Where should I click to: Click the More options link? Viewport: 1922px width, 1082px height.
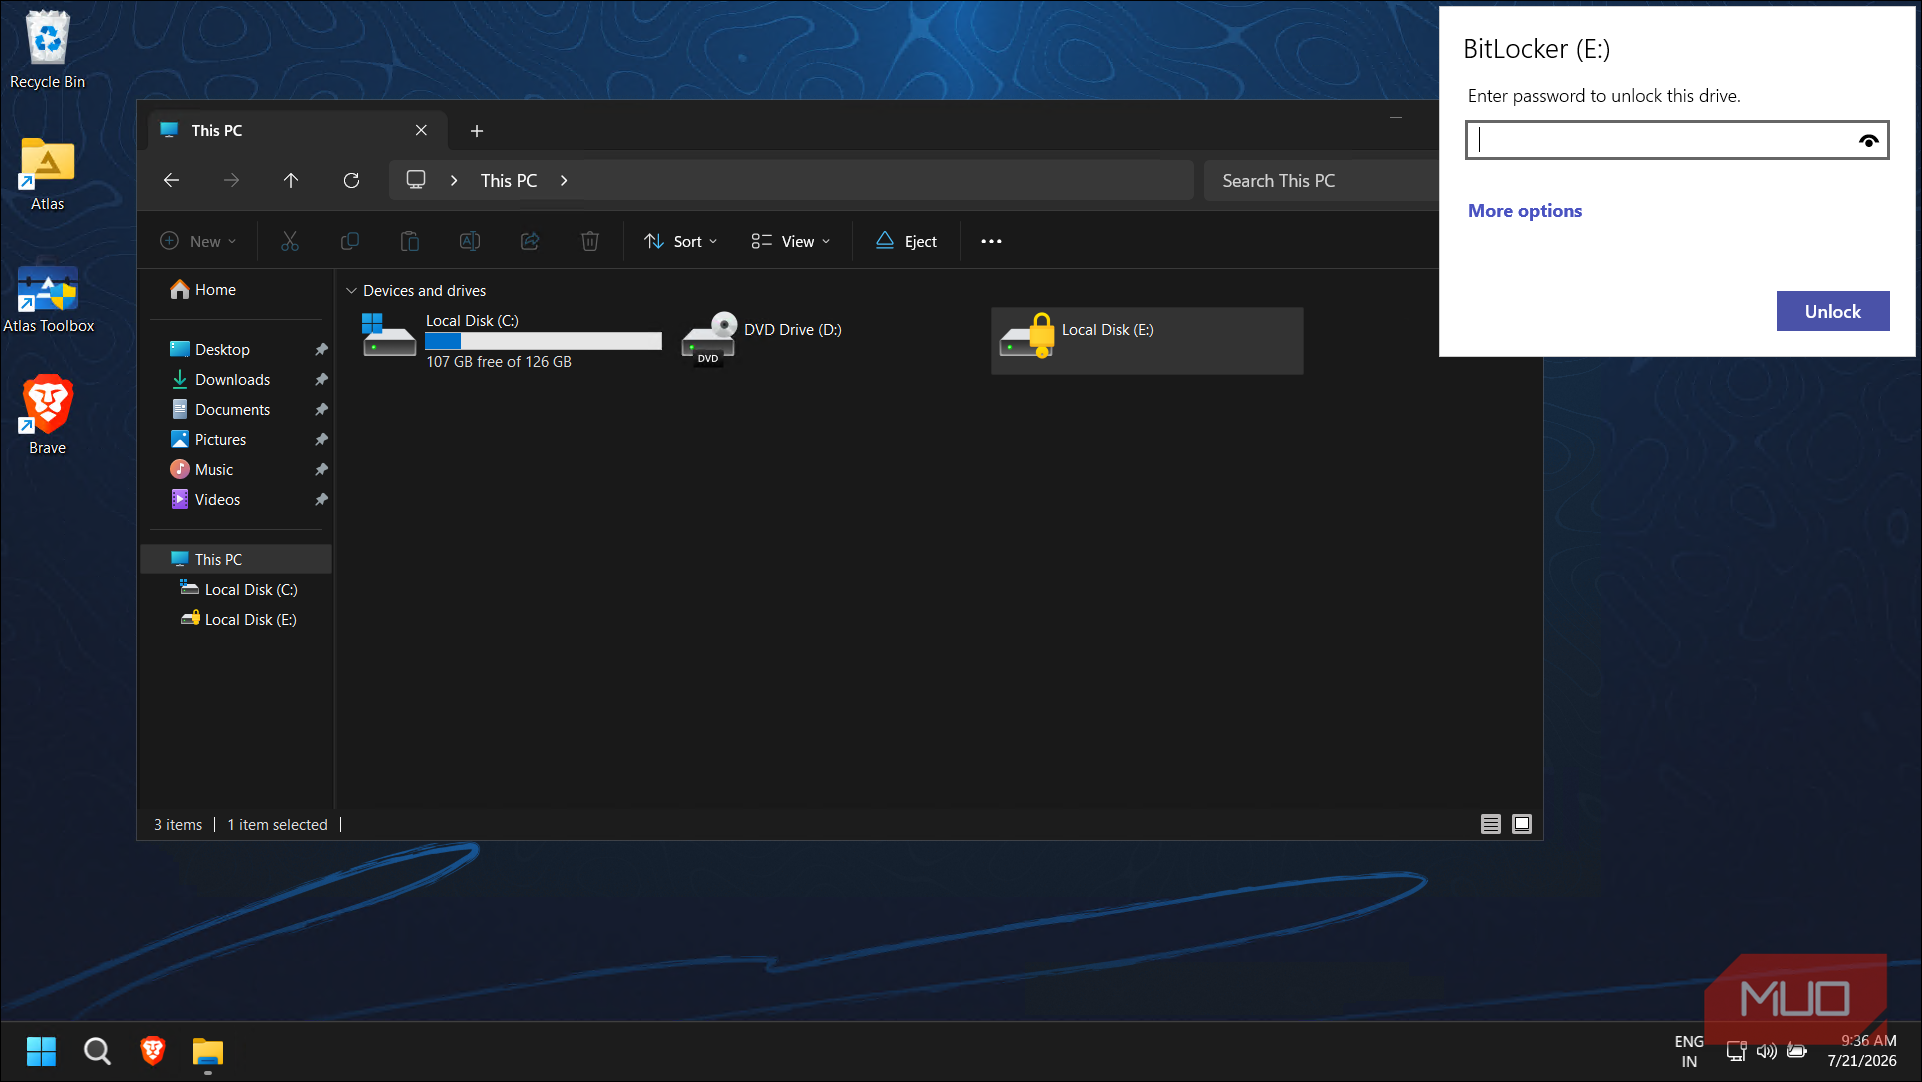pos(1524,211)
